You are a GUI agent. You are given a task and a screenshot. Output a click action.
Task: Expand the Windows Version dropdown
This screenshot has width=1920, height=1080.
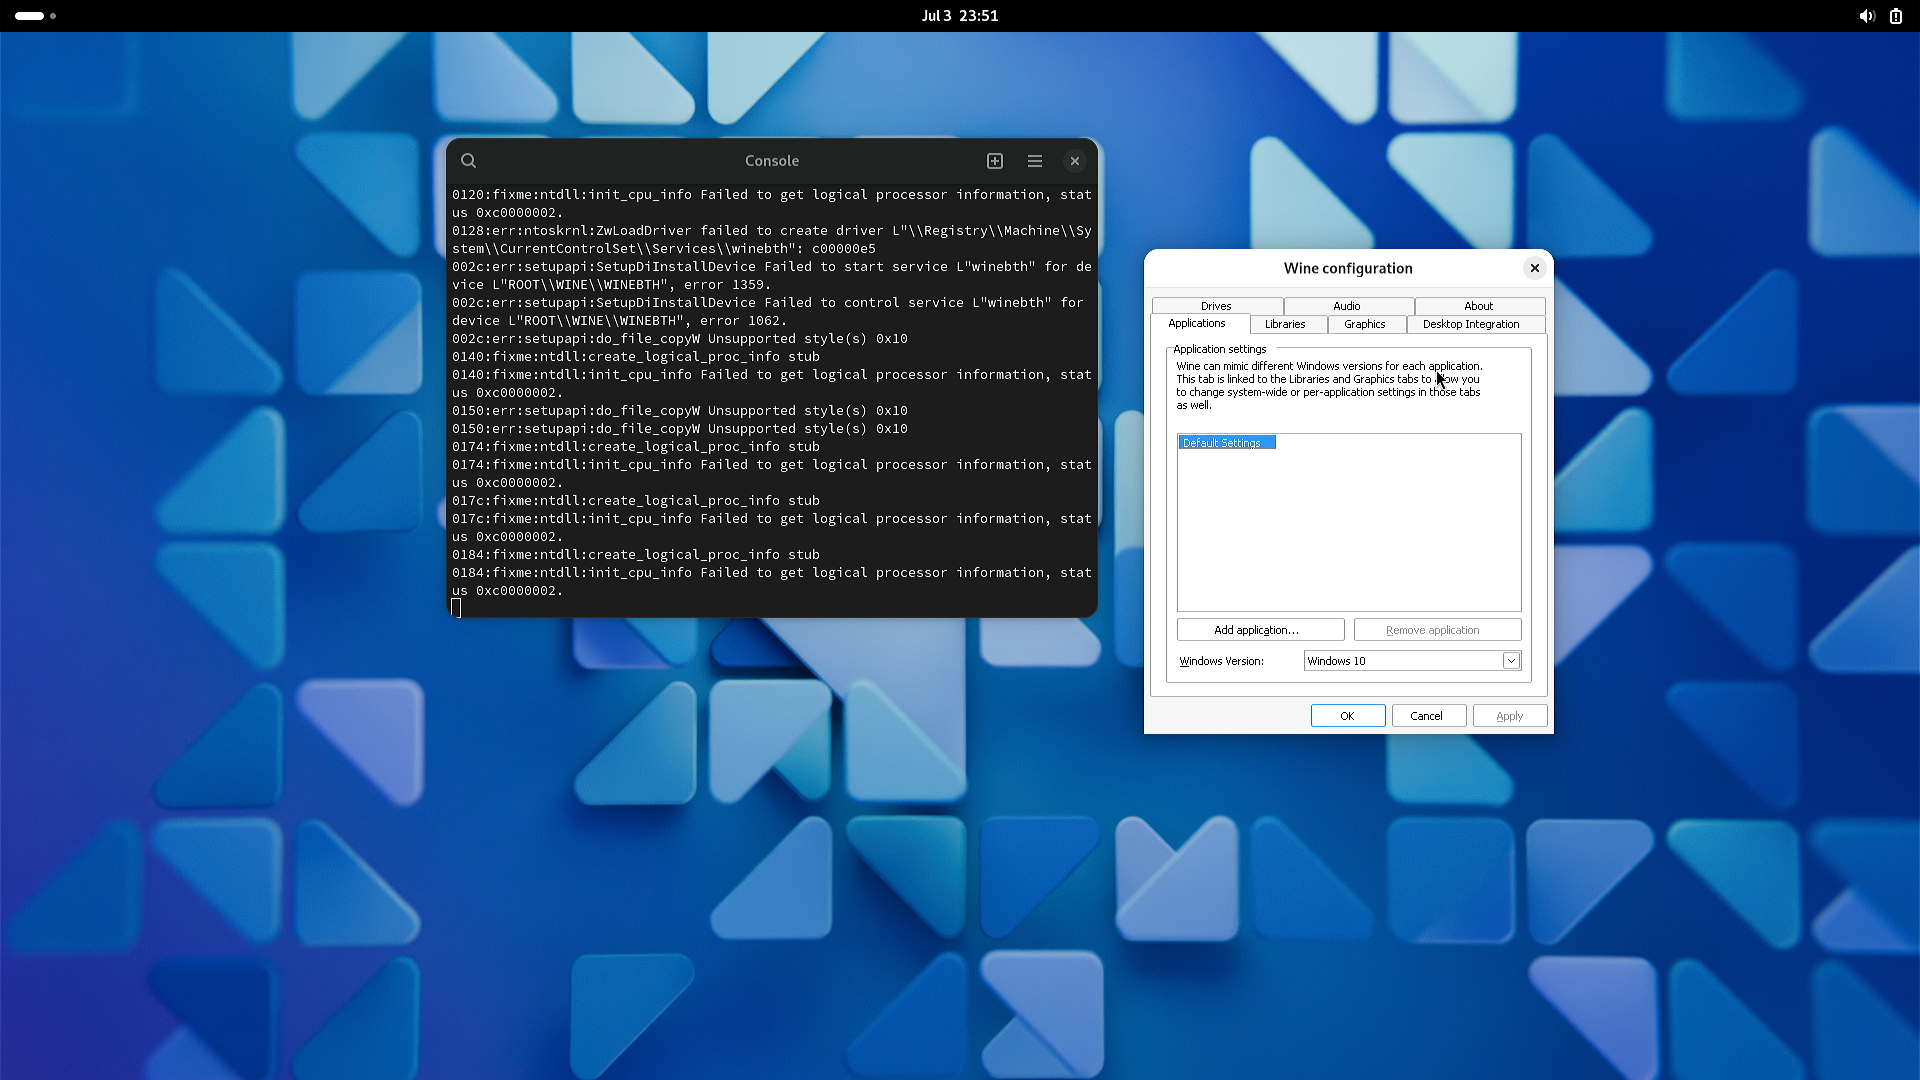point(1511,661)
